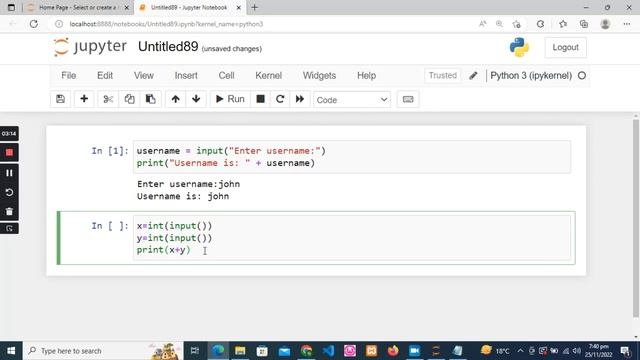Close the Untitled89 Jupyter Notebook tab
This screenshot has height=360, width=640.
[x=239, y=7]
